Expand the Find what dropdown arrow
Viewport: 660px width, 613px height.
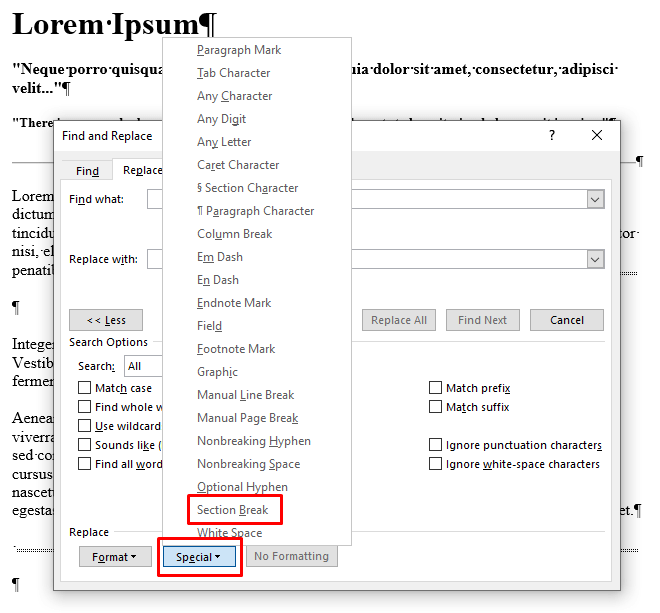click(595, 199)
